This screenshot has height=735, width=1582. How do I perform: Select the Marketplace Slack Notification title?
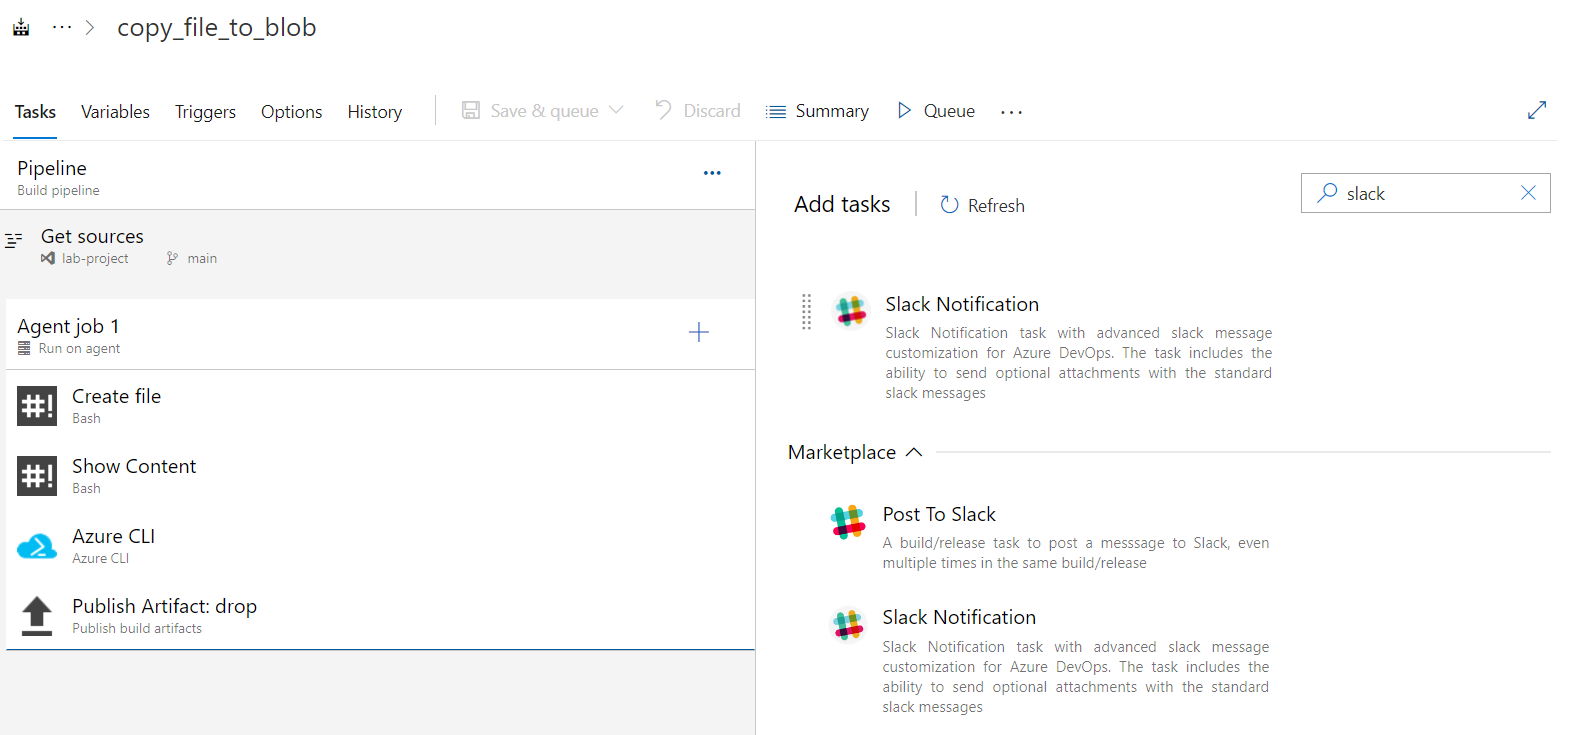pos(959,617)
